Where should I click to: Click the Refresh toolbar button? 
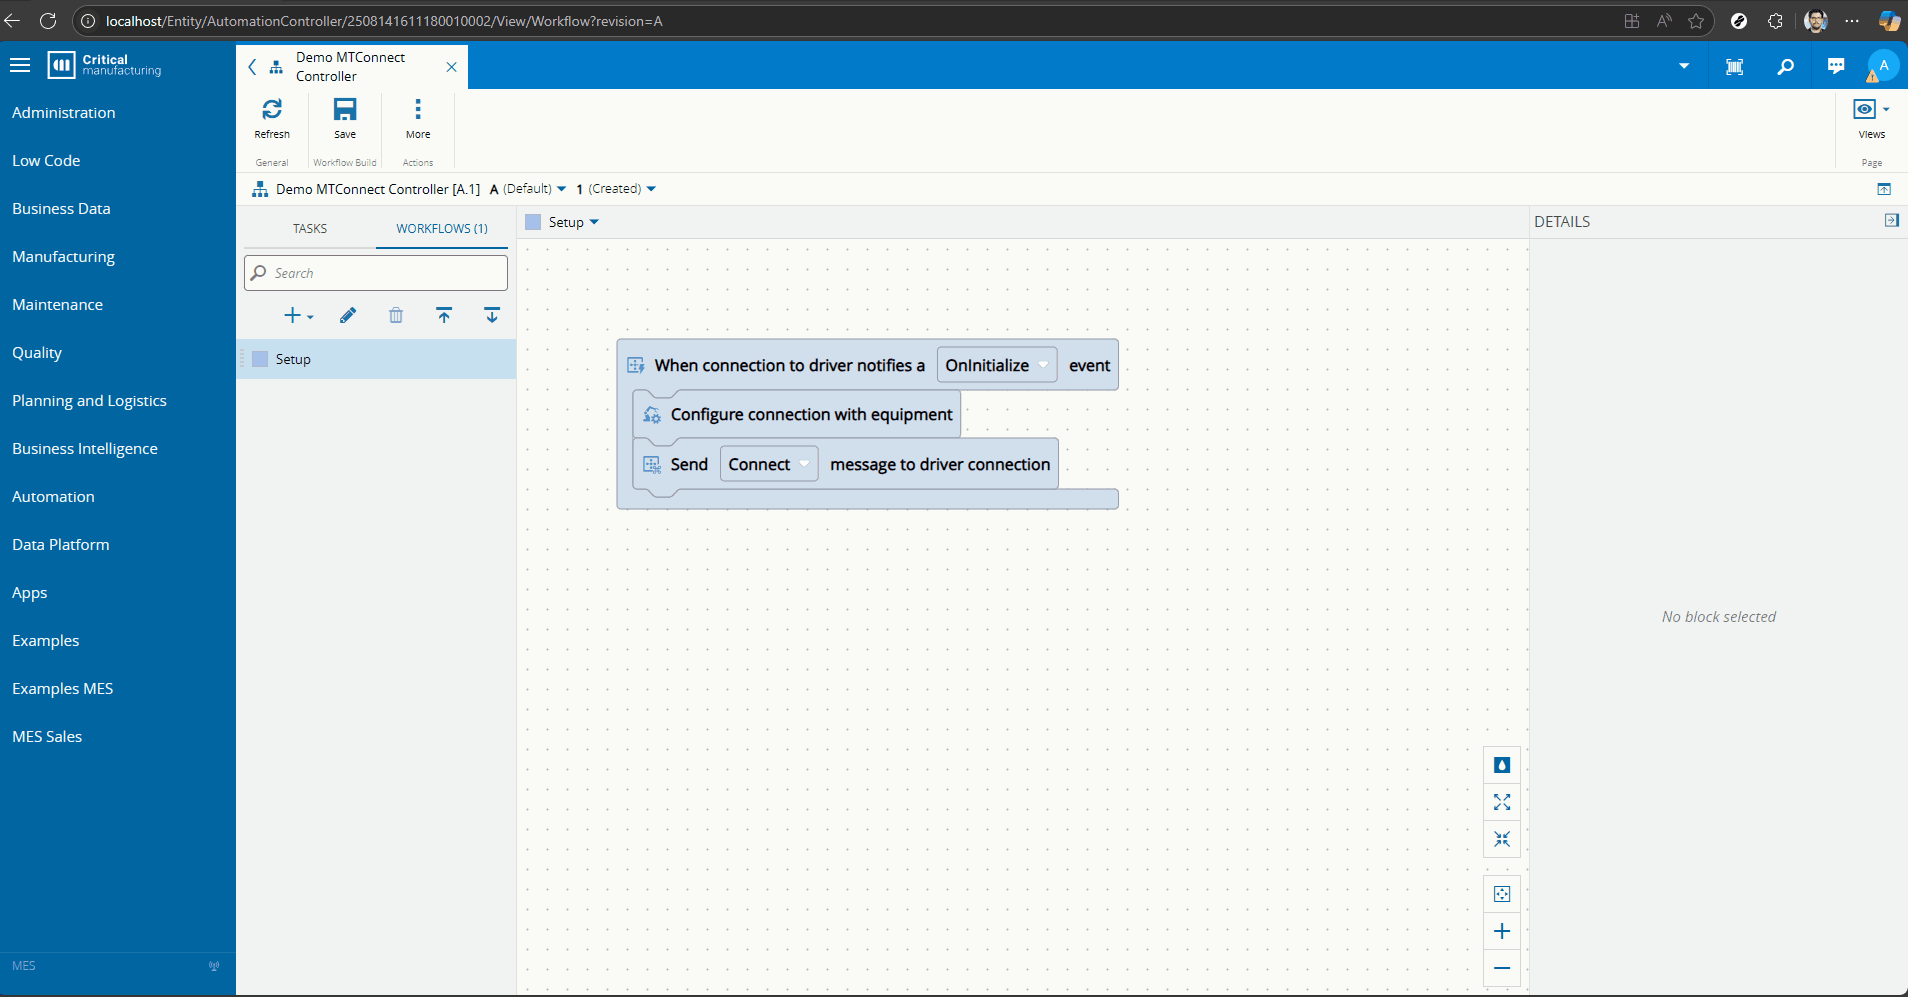[272, 118]
